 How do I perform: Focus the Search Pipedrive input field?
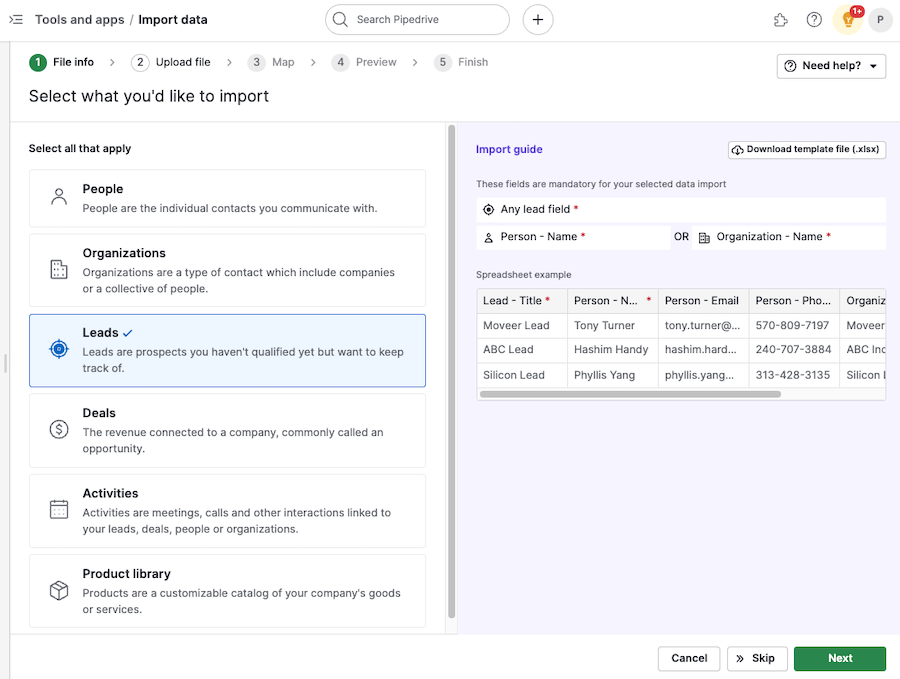click(417, 20)
